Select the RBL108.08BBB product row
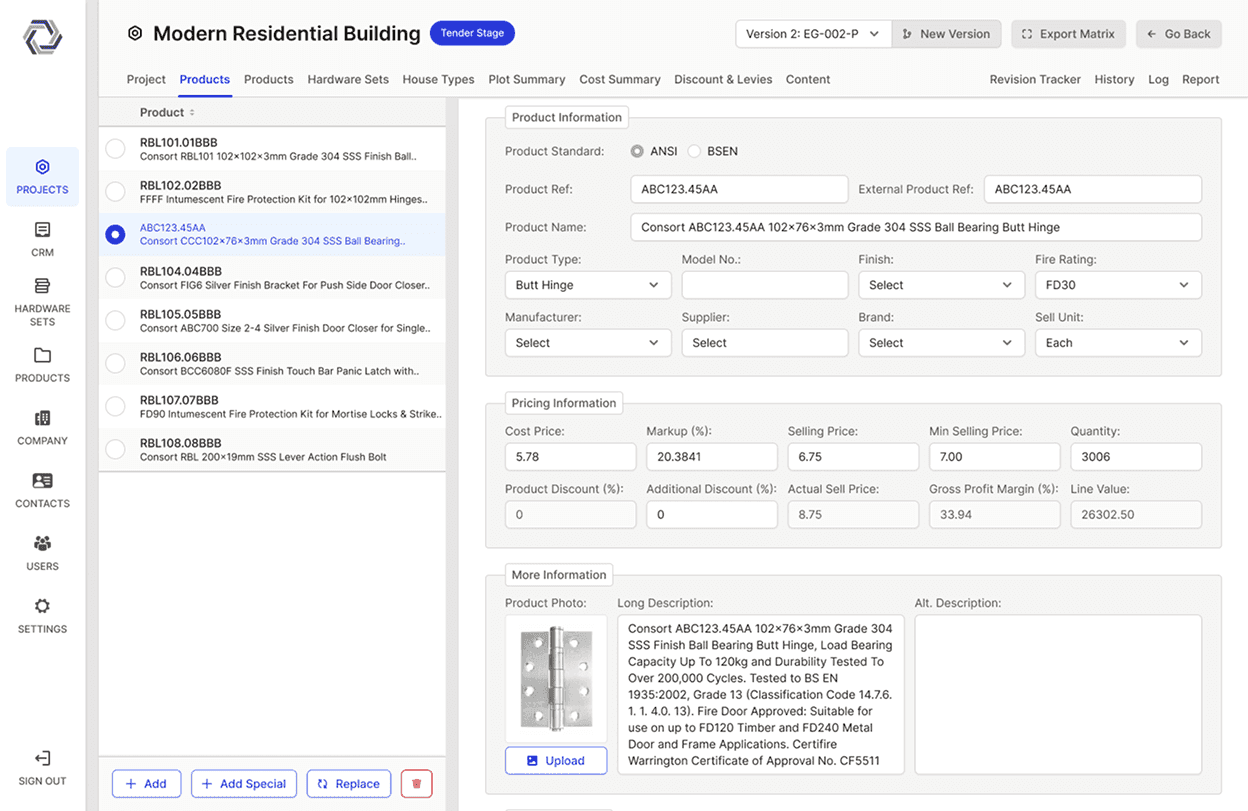This screenshot has height=811, width=1248. click(272, 449)
